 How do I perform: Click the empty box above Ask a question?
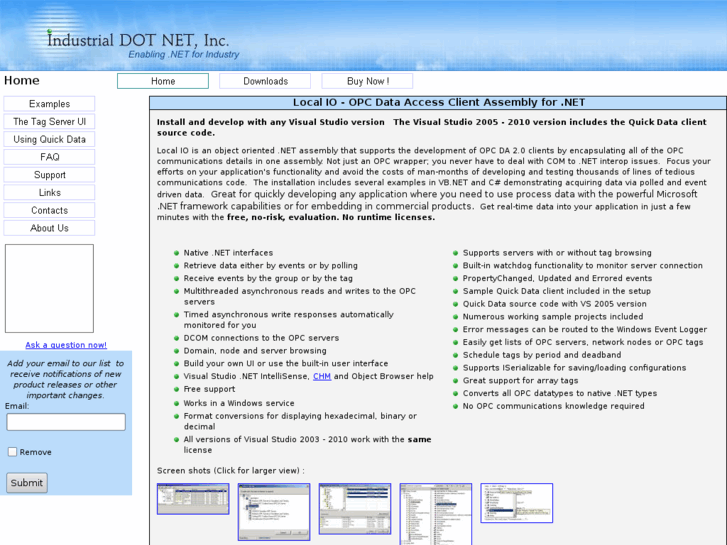click(x=49, y=289)
